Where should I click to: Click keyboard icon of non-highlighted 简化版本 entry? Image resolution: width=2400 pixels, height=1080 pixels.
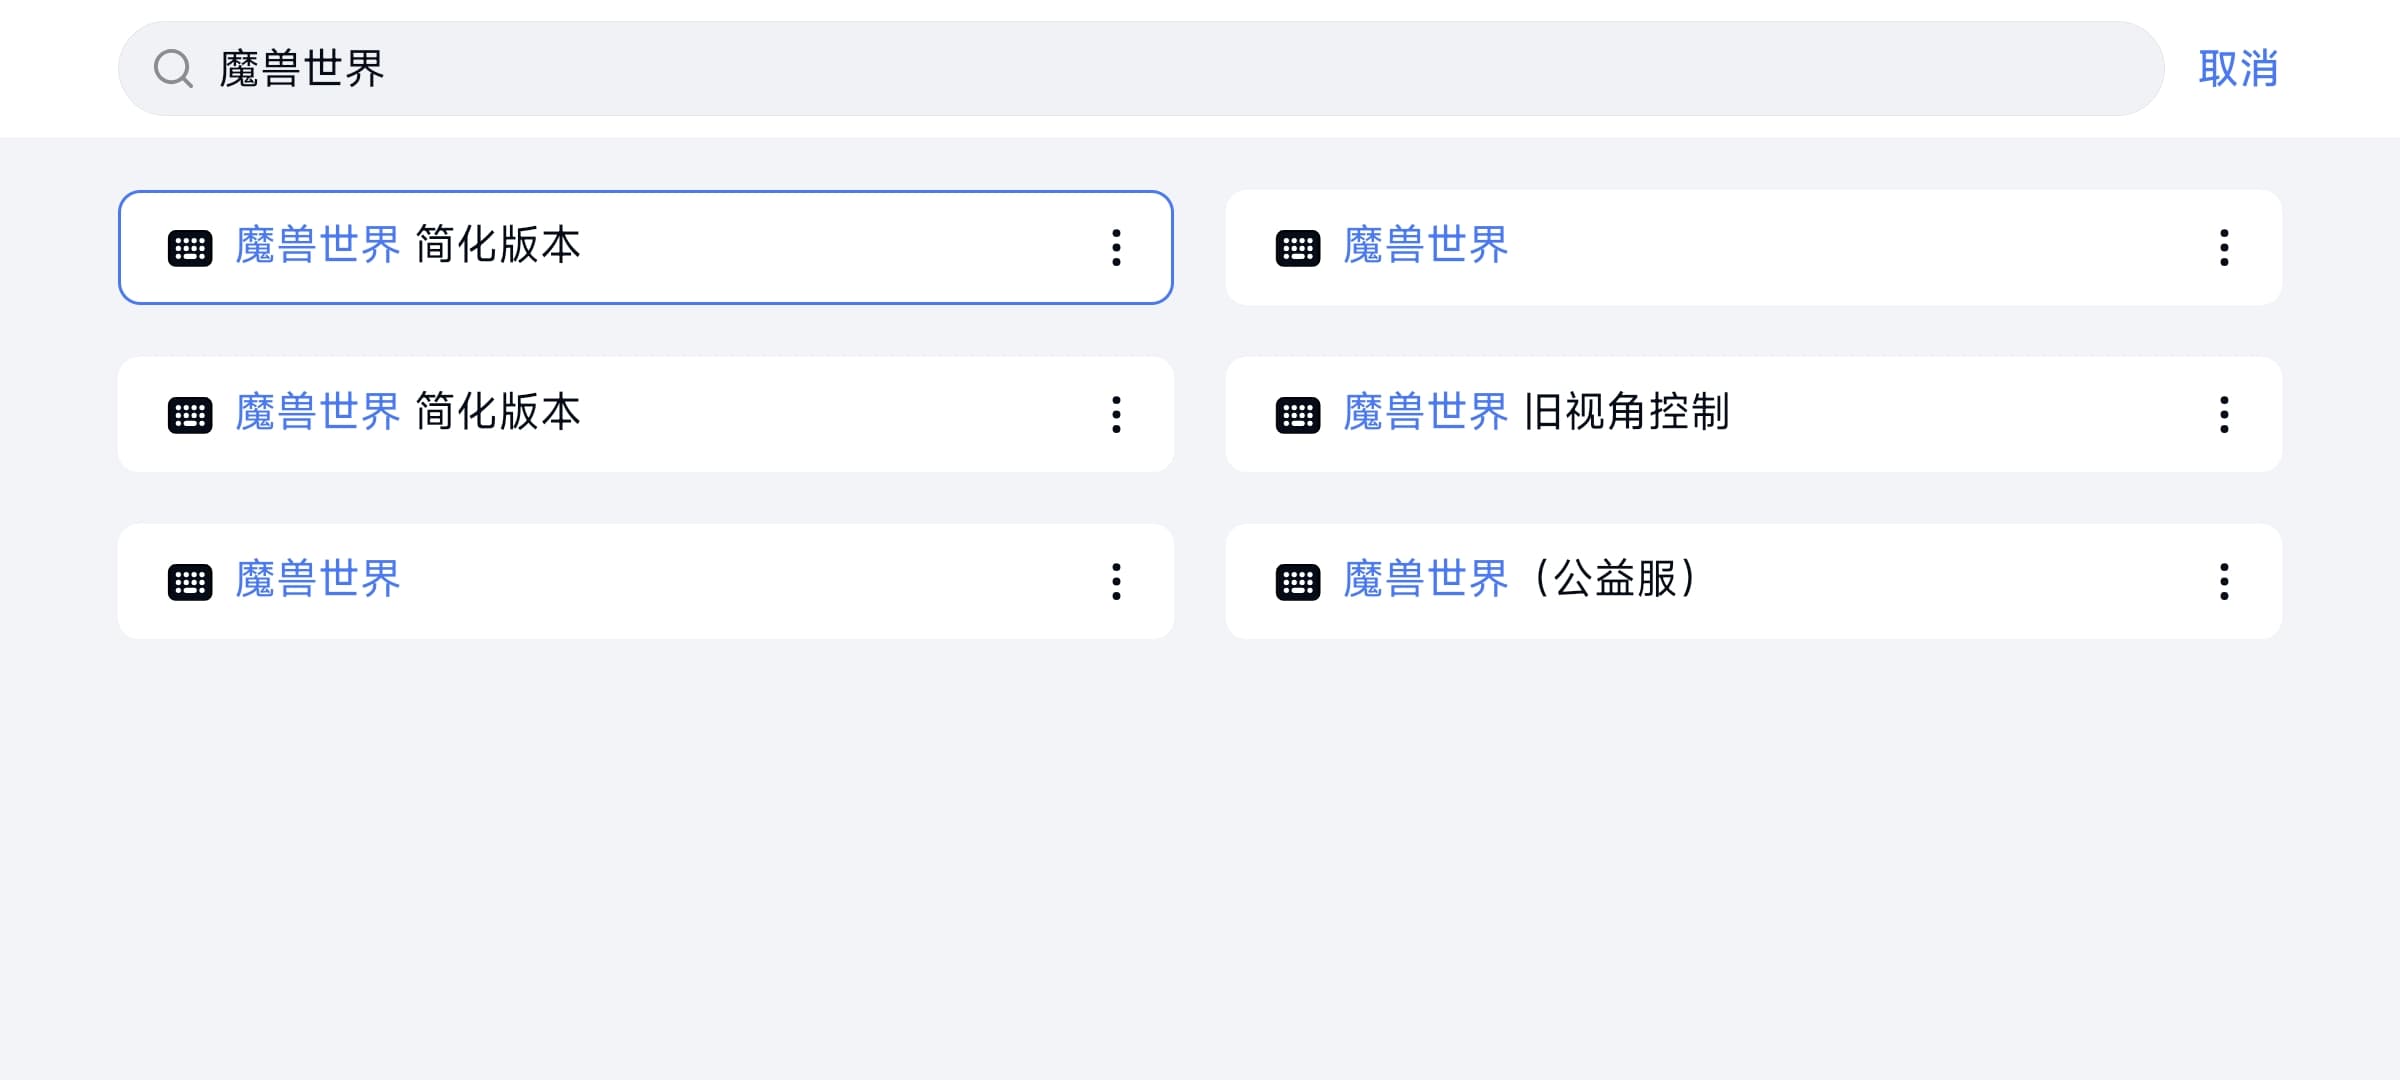pyautogui.click(x=190, y=415)
